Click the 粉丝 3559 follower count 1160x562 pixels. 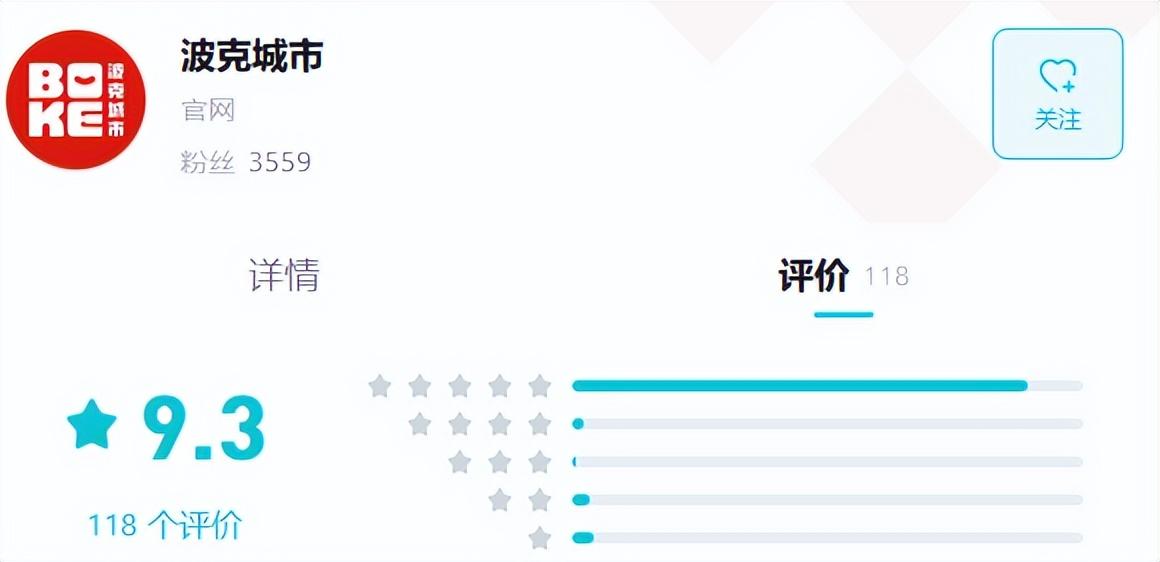pyautogui.click(x=246, y=162)
